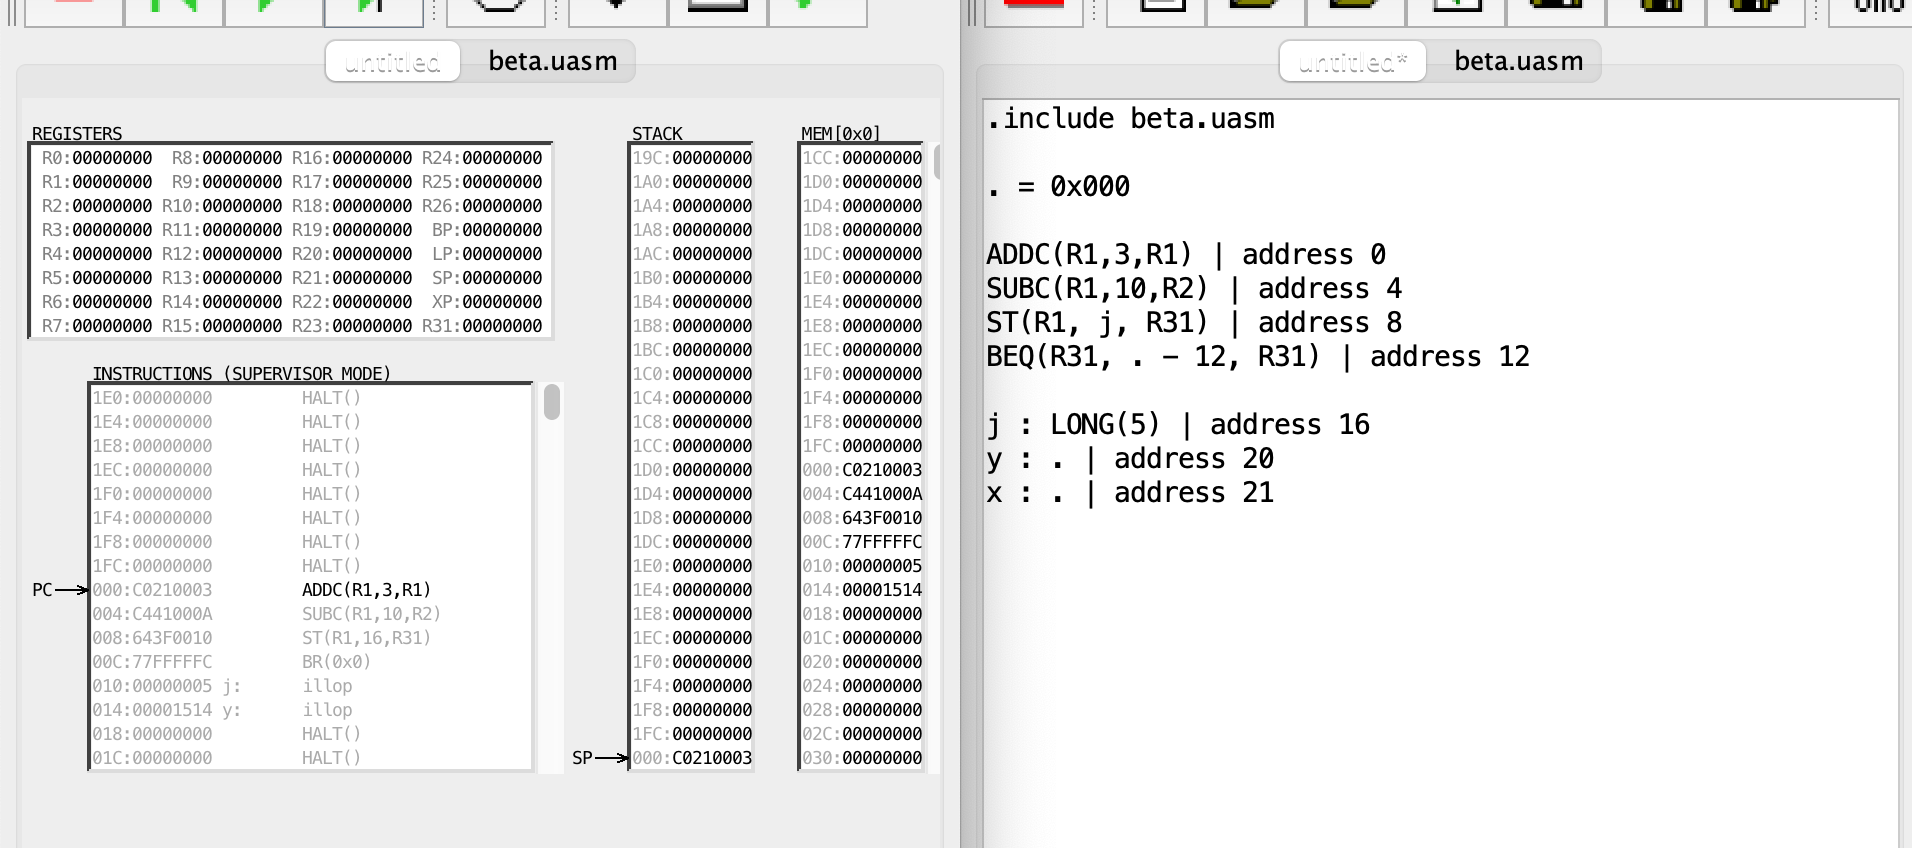This screenshot has width=1912, height=848.
Task: Click register R10 value
Action: click(x=242, y=206)
